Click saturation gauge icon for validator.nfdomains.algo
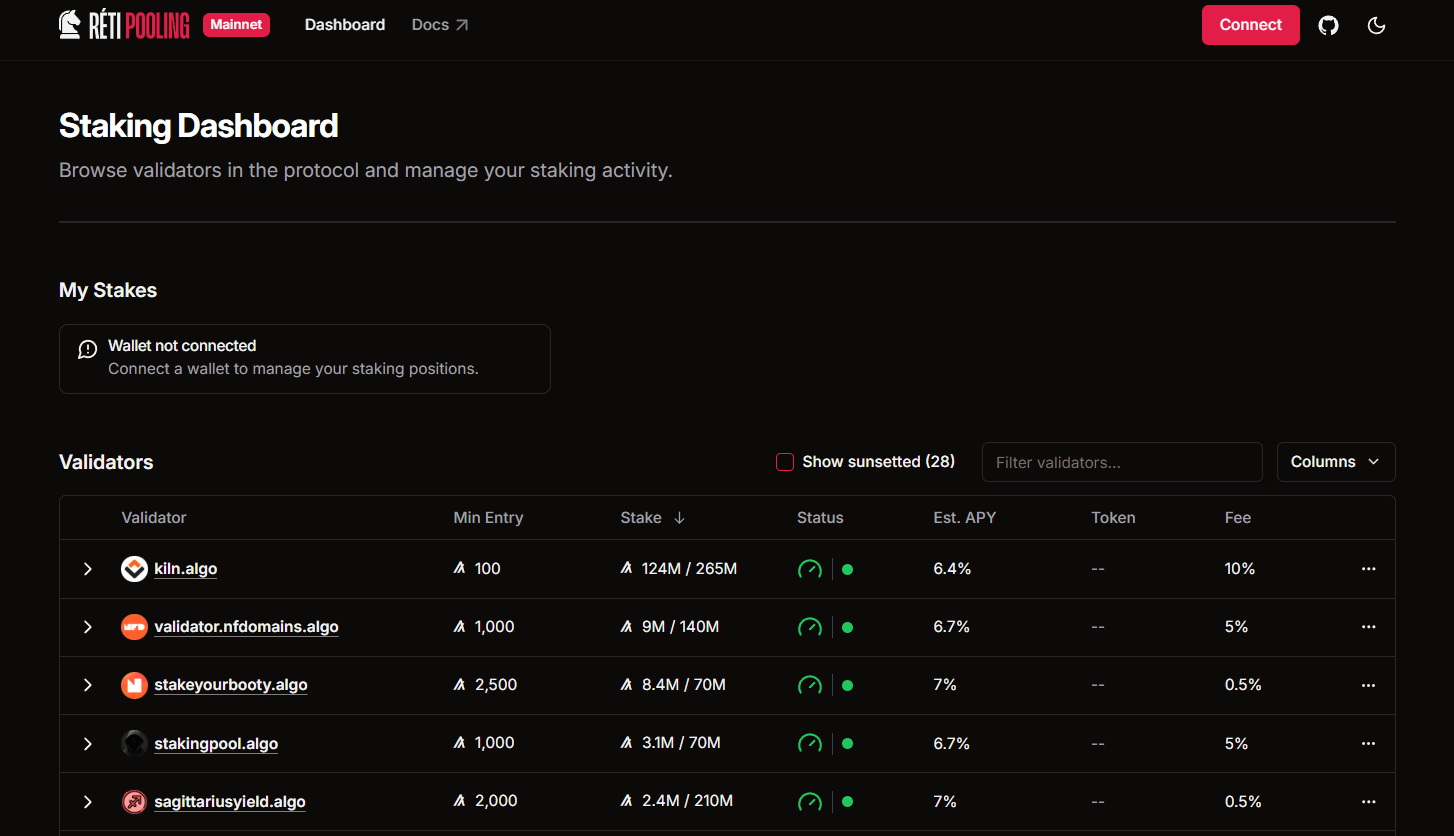 810,627
